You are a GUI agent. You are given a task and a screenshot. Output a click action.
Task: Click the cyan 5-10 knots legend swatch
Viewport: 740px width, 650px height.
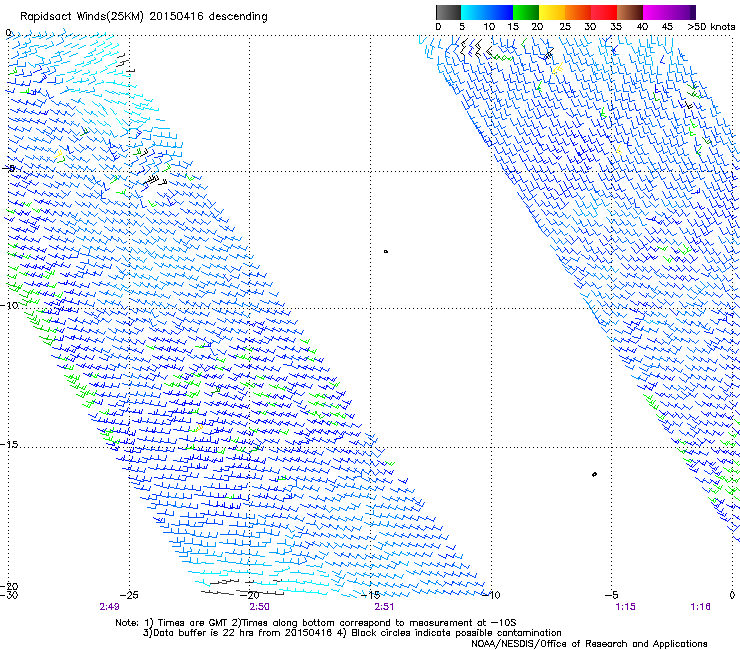click(x=474, y=12)
